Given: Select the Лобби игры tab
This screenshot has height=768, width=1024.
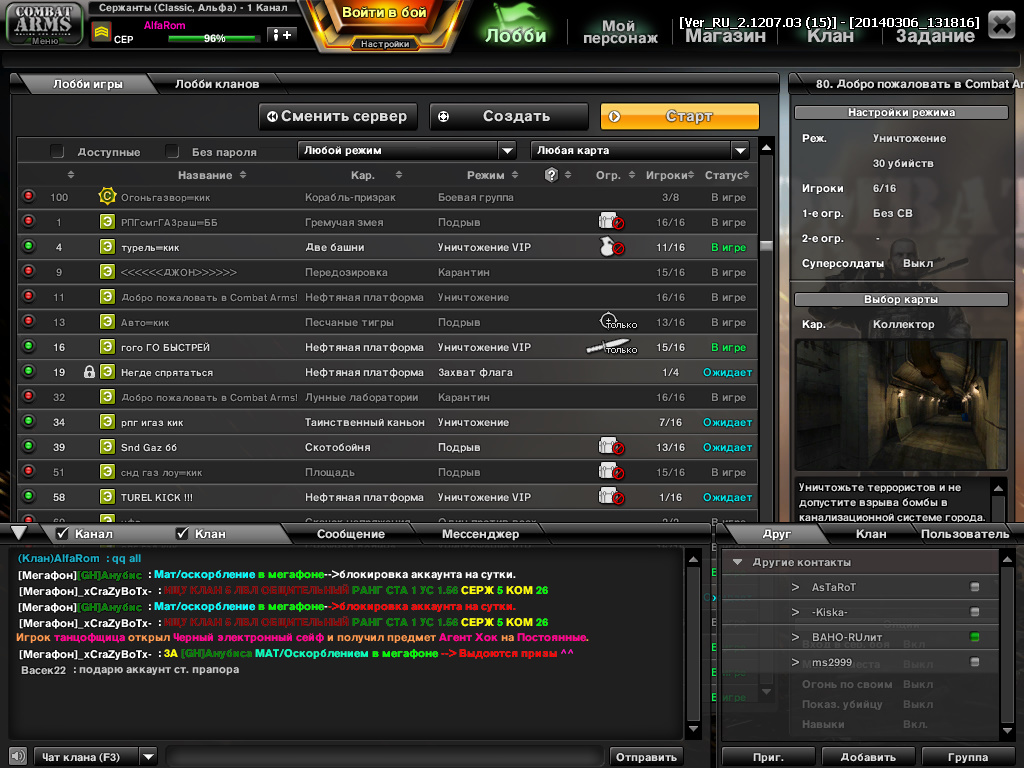Looking at the screenshot, I should [88, 84].
